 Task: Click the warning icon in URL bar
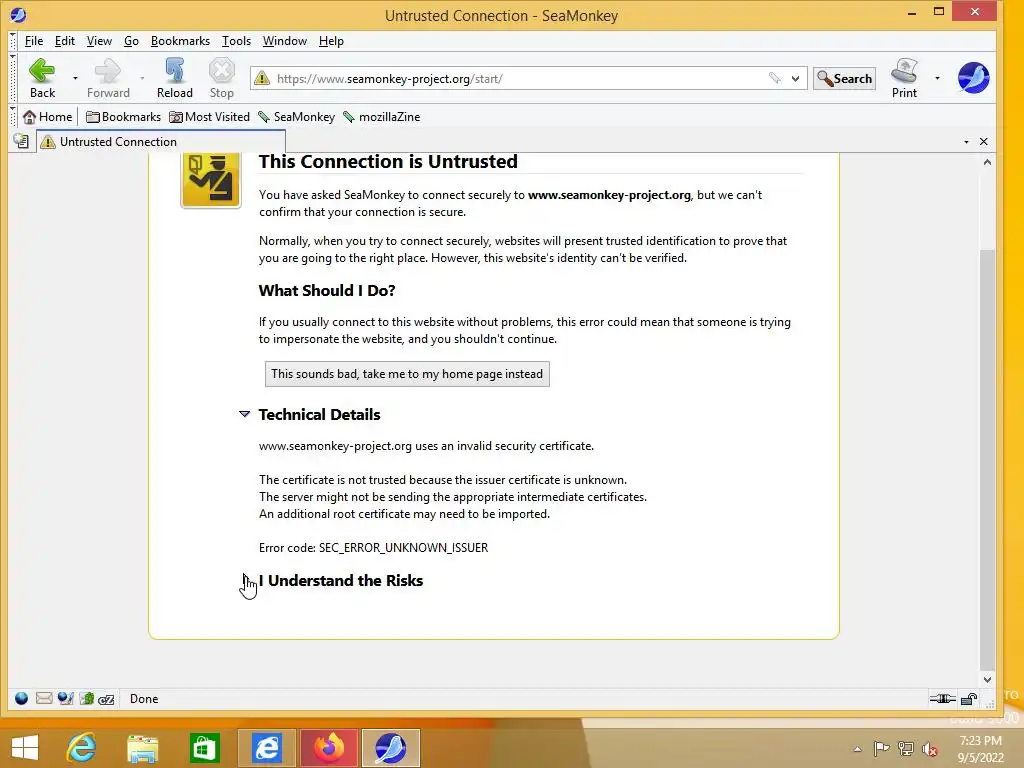(x=262, y=78)
